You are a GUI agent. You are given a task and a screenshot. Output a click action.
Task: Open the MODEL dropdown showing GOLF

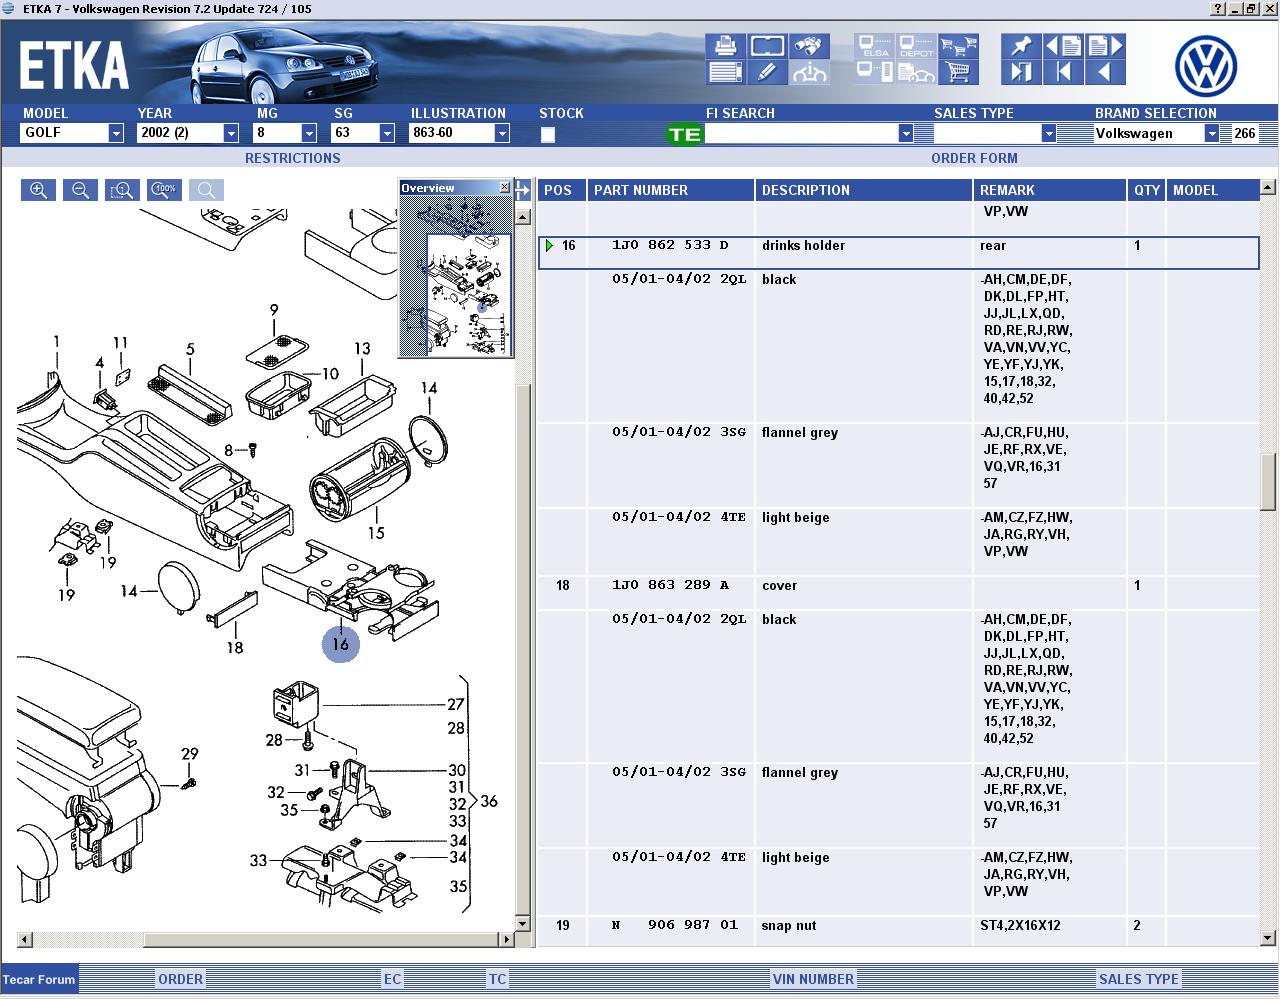pos(116,133)
